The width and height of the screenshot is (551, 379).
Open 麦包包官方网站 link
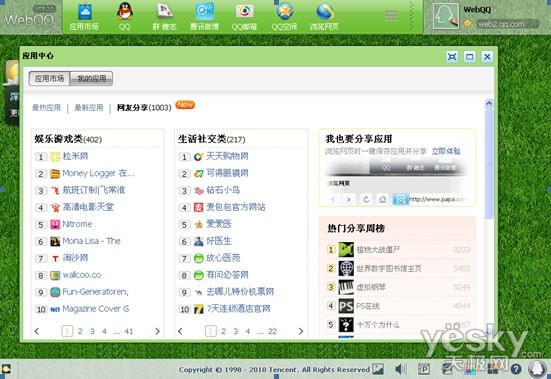tap(236, 207)
